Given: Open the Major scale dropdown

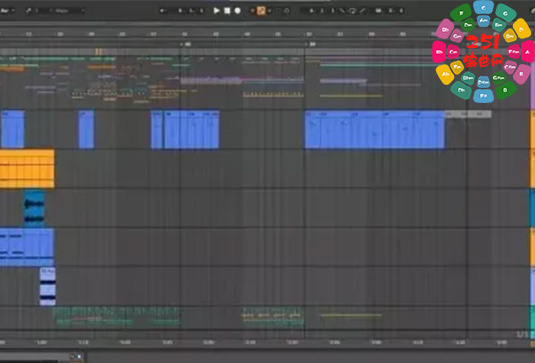Looking at the screenshot, I should [x=70, y=11].
